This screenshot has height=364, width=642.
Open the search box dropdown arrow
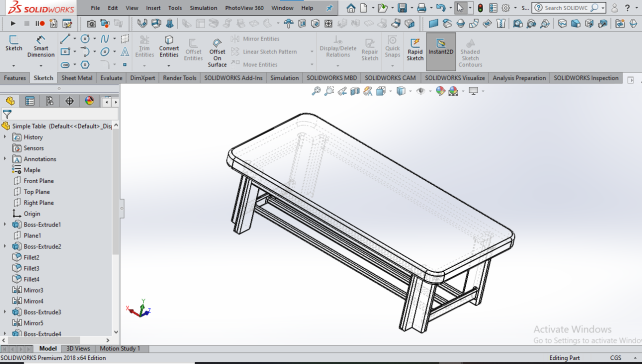click(x=603, y=8)
